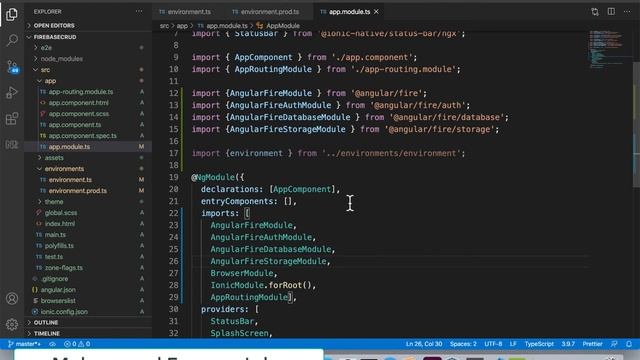
Task: Click the errors and warnings count
Action: 77,344
